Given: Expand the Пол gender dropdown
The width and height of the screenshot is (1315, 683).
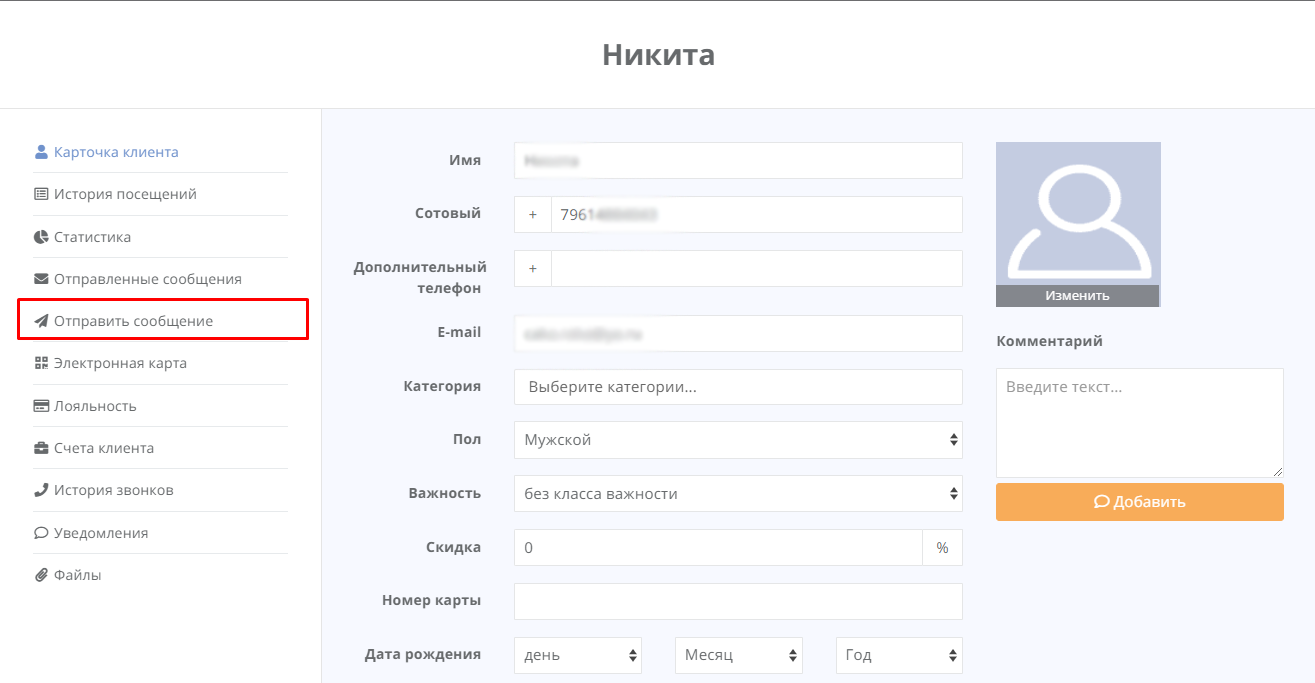Looking at the screenshot, I should click(738, 440).
